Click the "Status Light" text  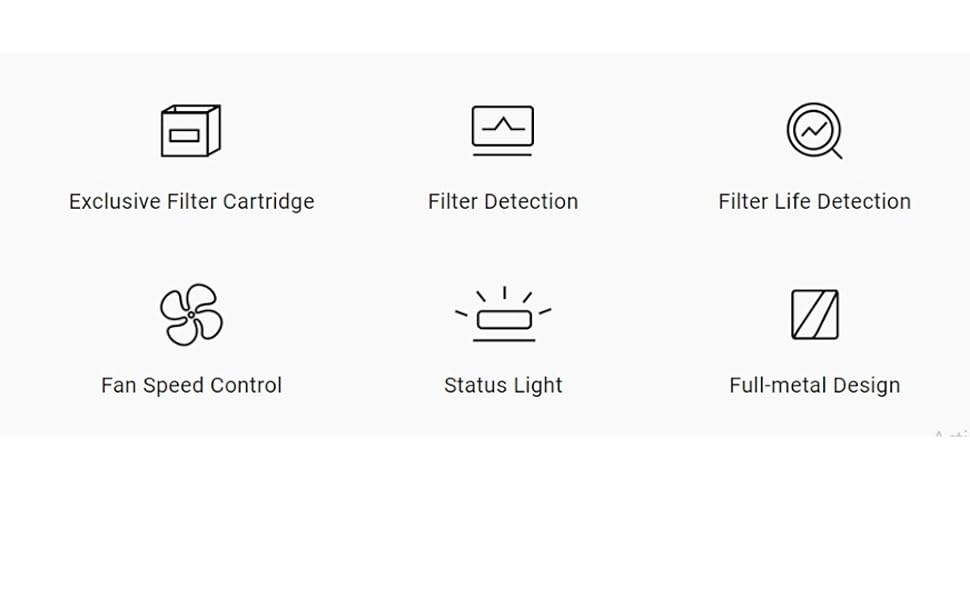tap(503, 385)
